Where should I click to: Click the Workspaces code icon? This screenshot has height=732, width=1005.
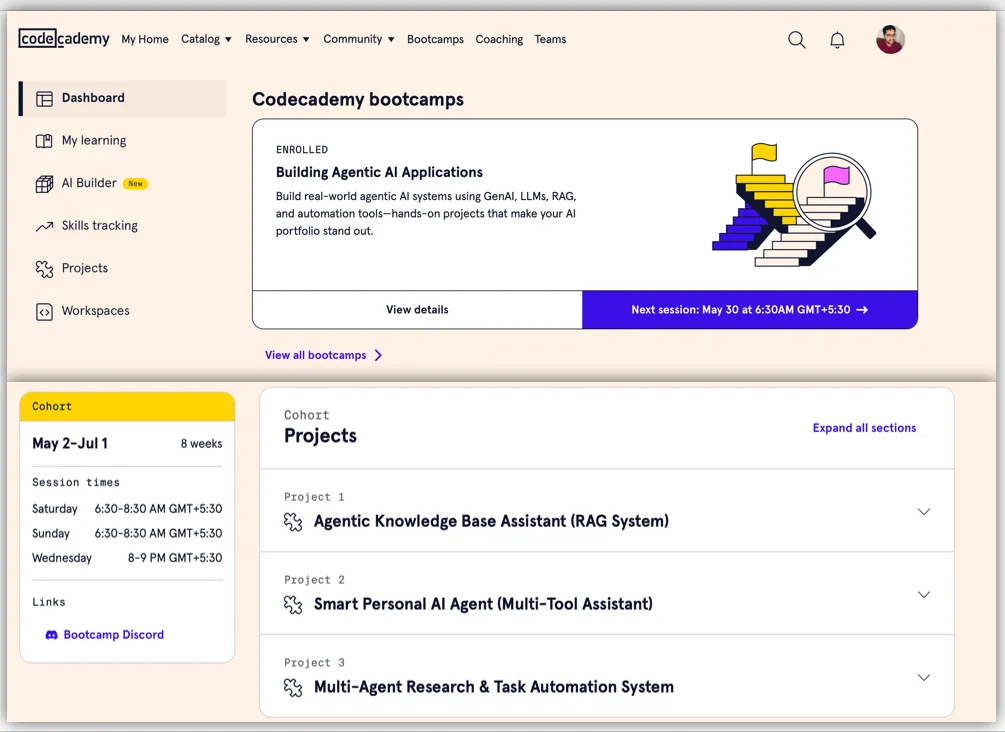pos(44,312)
